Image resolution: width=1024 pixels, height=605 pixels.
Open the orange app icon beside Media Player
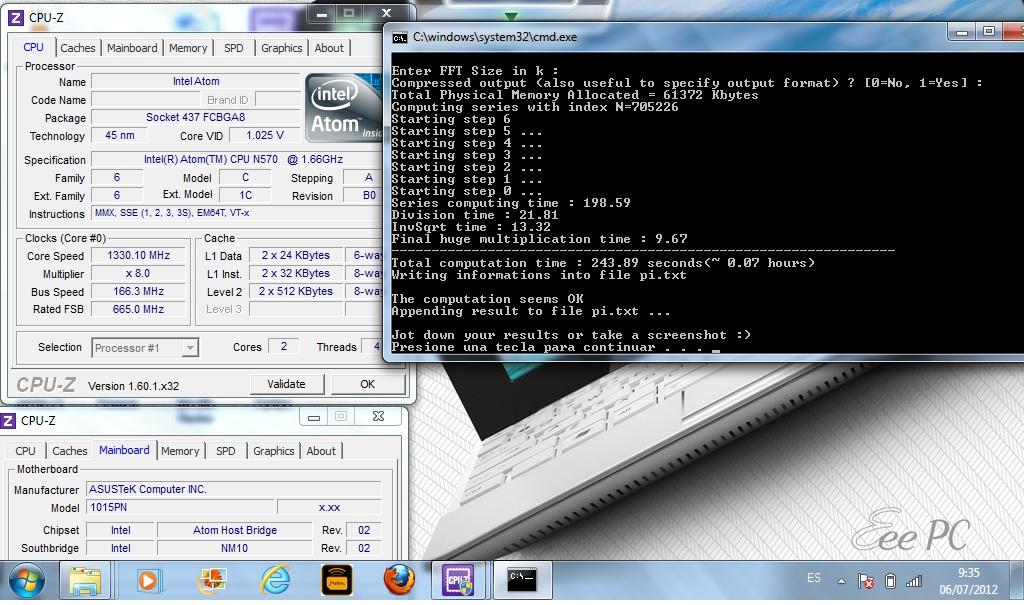point(213,580)
